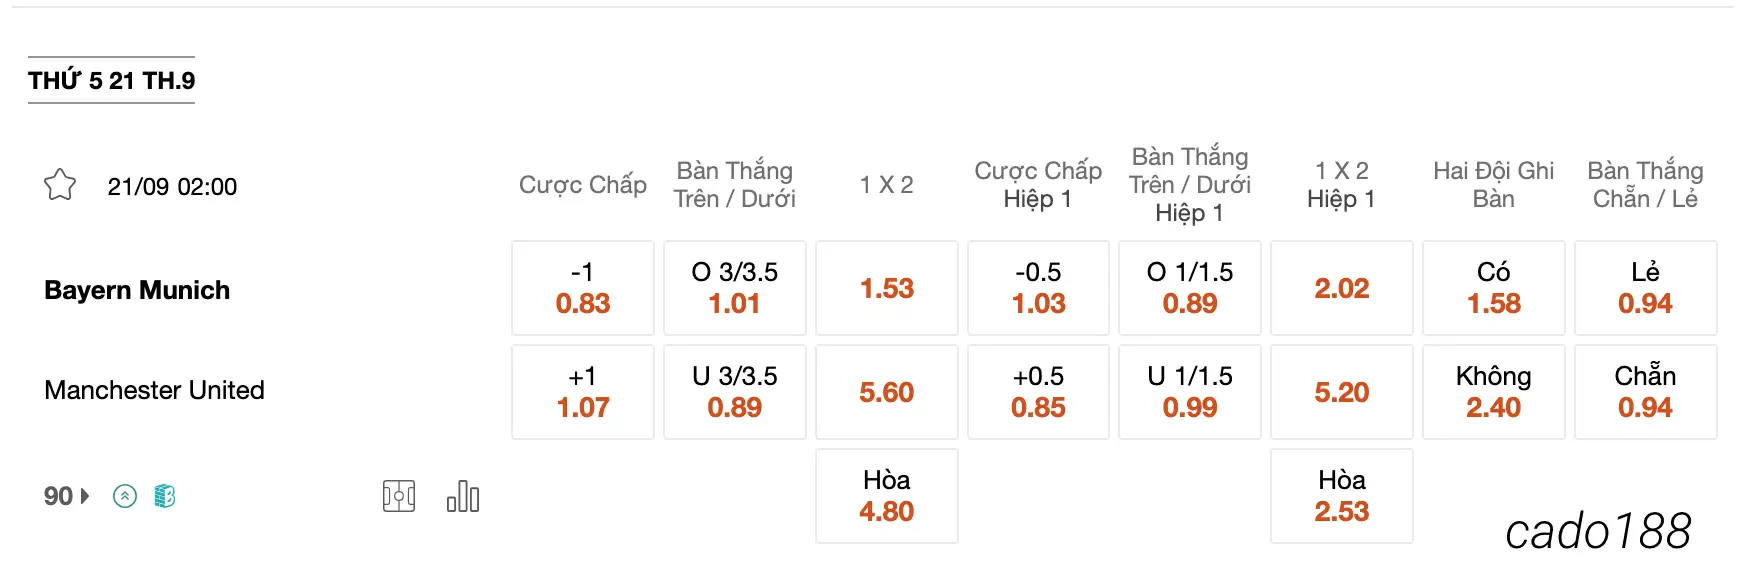The height and width of the screenshot is (572, 1760).
Task: Click the blue B badge icon
Action: point(165,496)
